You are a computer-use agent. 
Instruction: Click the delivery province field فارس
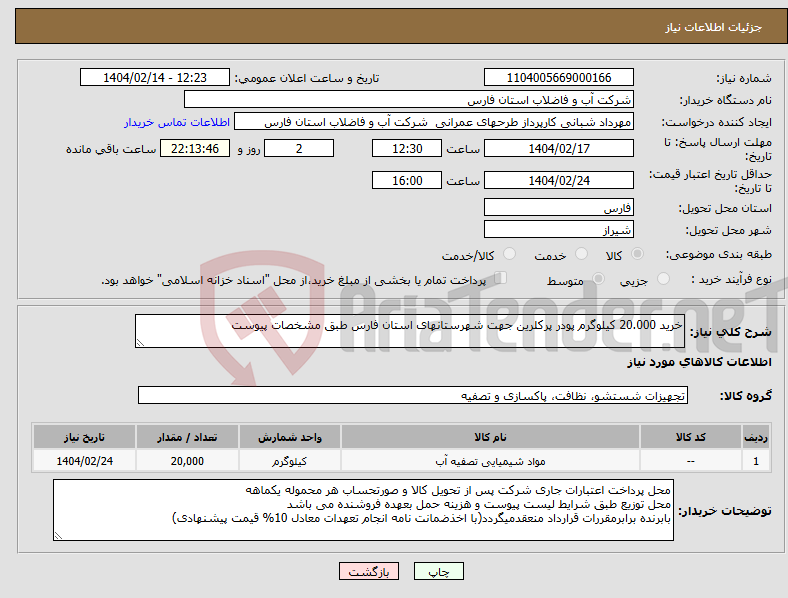click(x=559, y=207)
